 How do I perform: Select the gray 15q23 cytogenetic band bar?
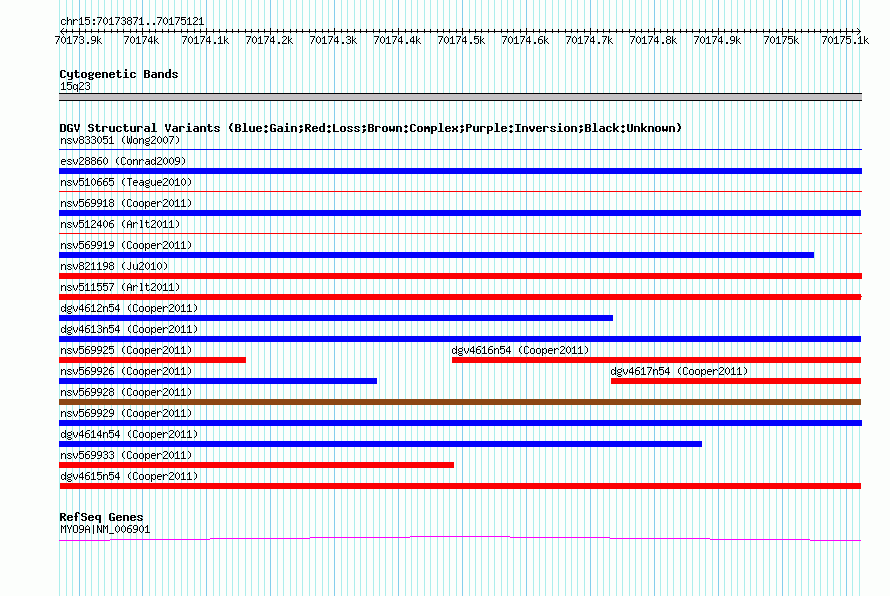pos(460,97)
